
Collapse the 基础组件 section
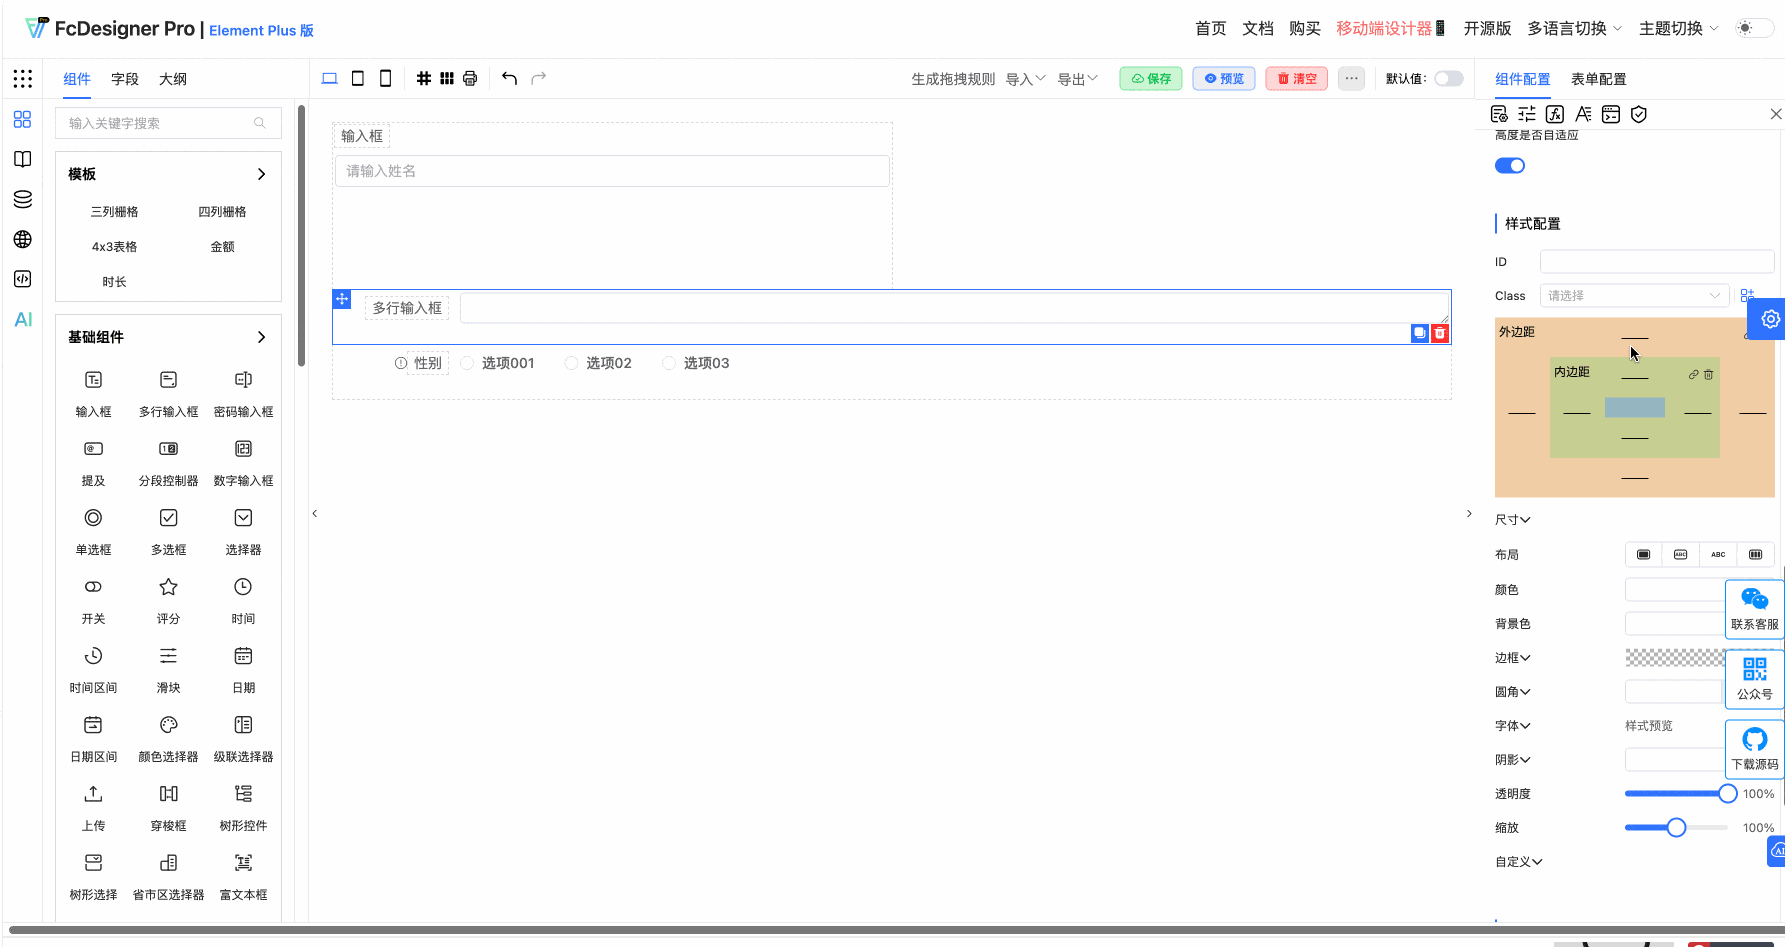[261, 337]
